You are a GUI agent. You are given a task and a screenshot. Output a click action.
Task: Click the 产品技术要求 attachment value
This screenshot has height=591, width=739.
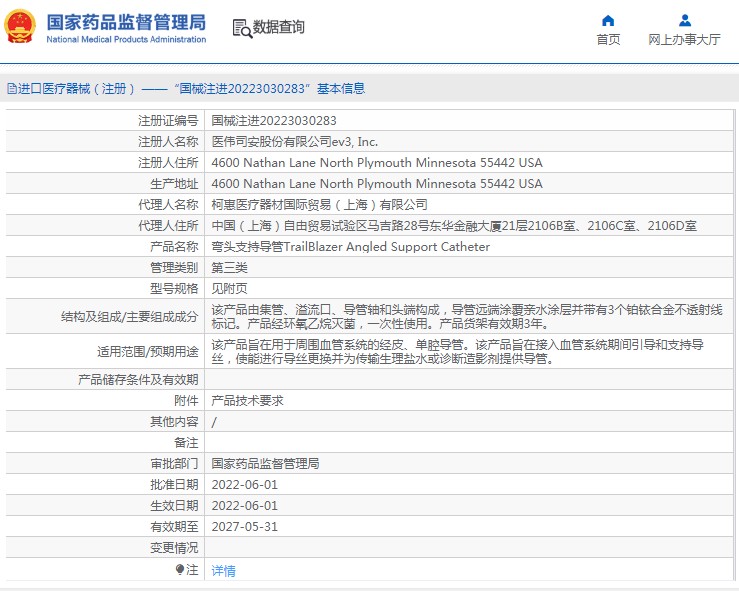(247, 401)
